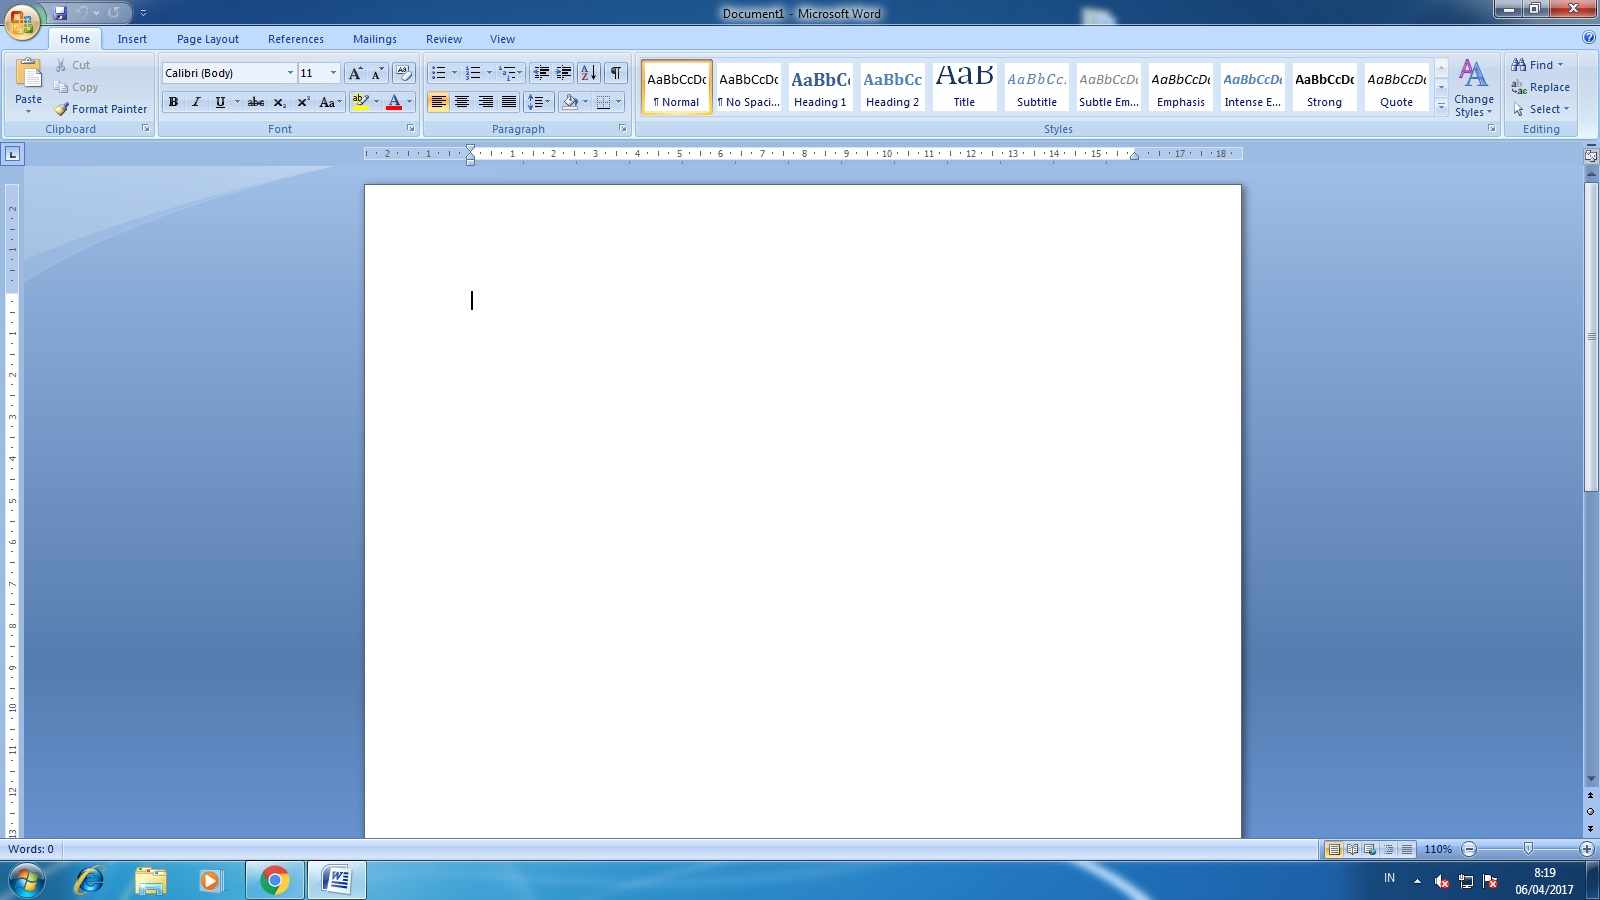
Task: Open Change Styles options
Action: pyautogui.click(x=1473, y=89)
